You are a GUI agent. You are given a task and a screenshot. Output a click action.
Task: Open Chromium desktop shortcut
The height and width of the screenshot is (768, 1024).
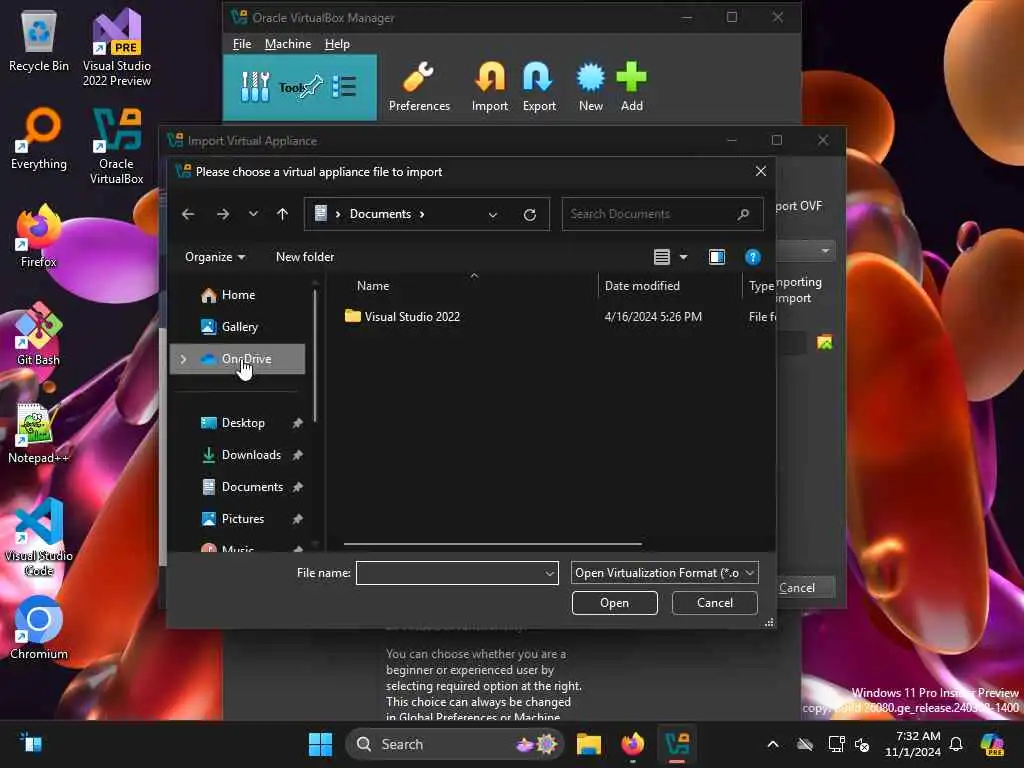point(39,628)
